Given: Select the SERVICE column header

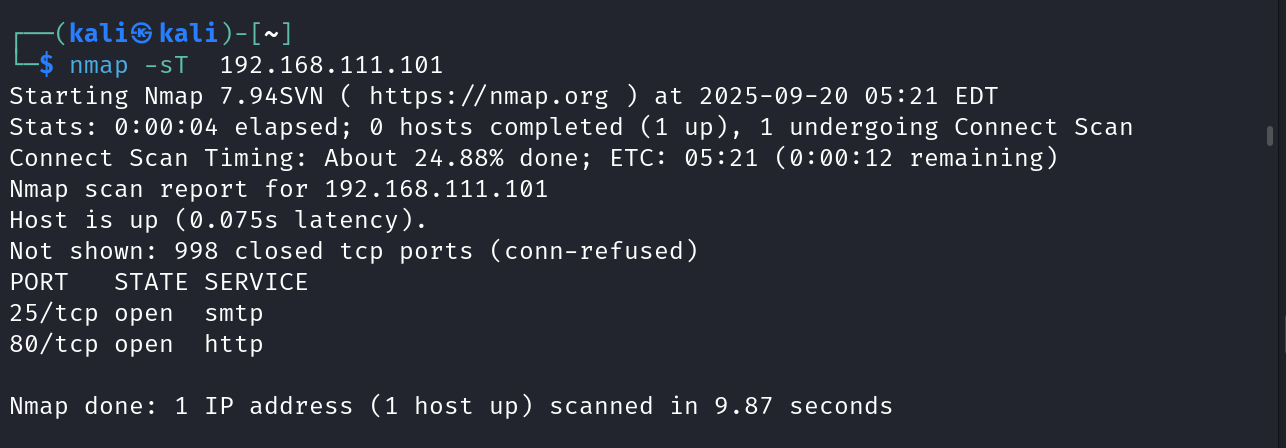Looking at the screenshot, I should pyautogui.click(x=256, y=282).
